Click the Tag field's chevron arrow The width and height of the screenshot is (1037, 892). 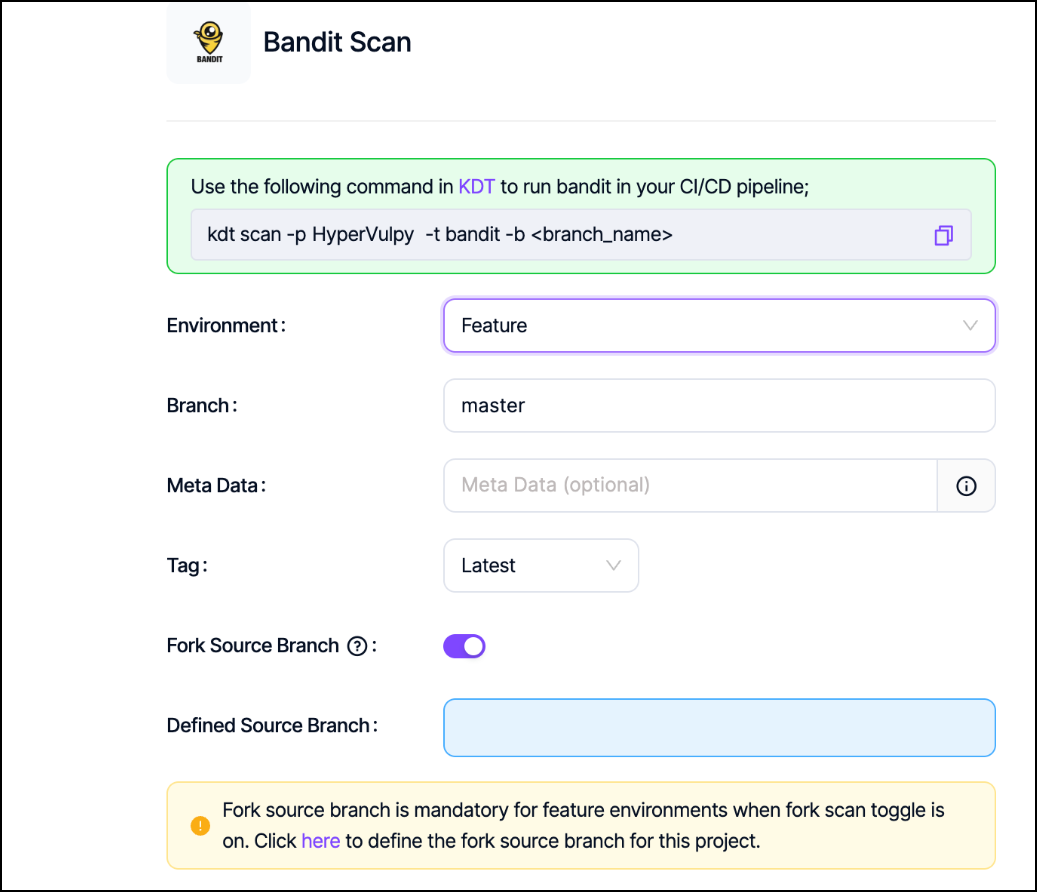point(614,566)
